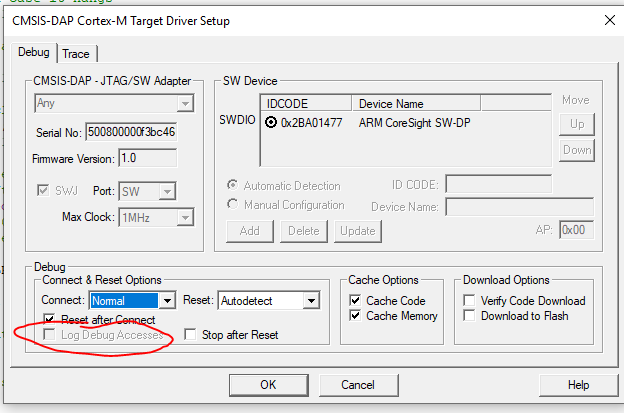This screenshot has height=413, width=624.
Task: Click the Serial No field
Action: (131, 132)
